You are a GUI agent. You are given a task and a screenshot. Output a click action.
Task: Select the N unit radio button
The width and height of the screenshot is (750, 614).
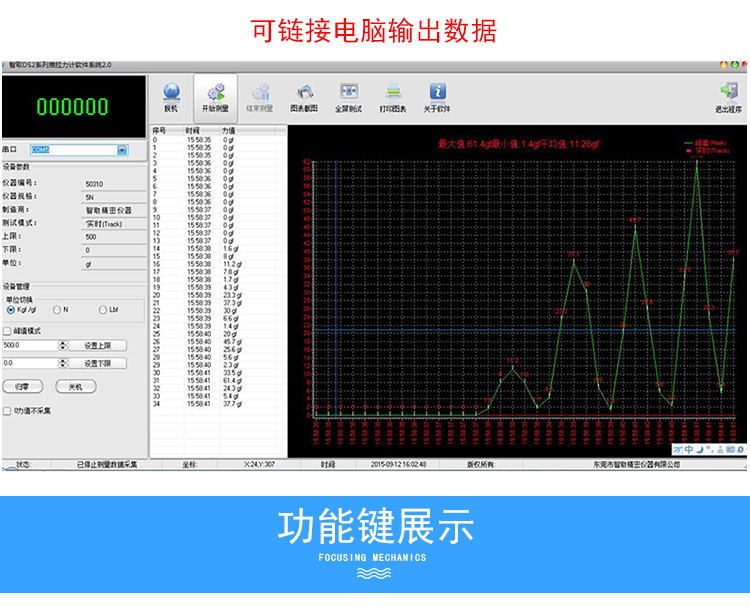[x=57, y=310]
